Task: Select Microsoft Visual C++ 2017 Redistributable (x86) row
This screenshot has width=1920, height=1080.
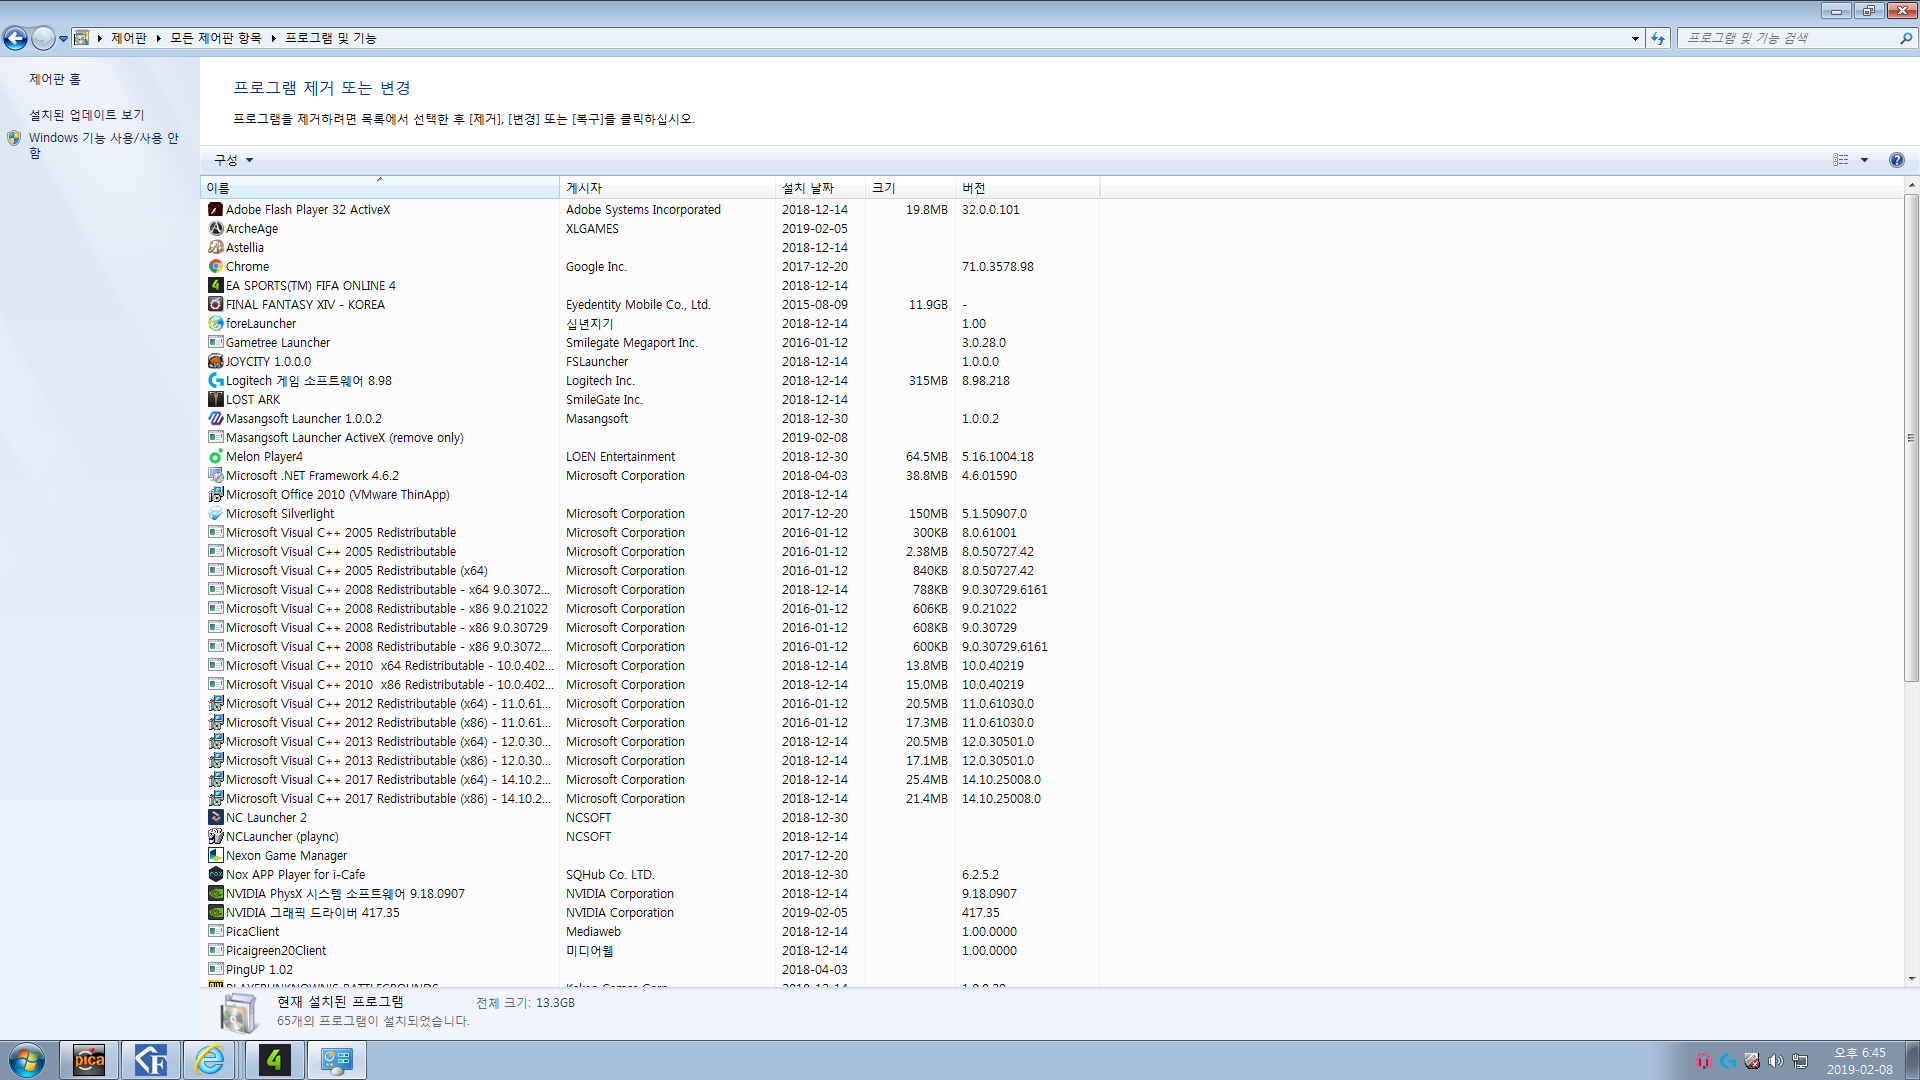Action: [650, 799]
